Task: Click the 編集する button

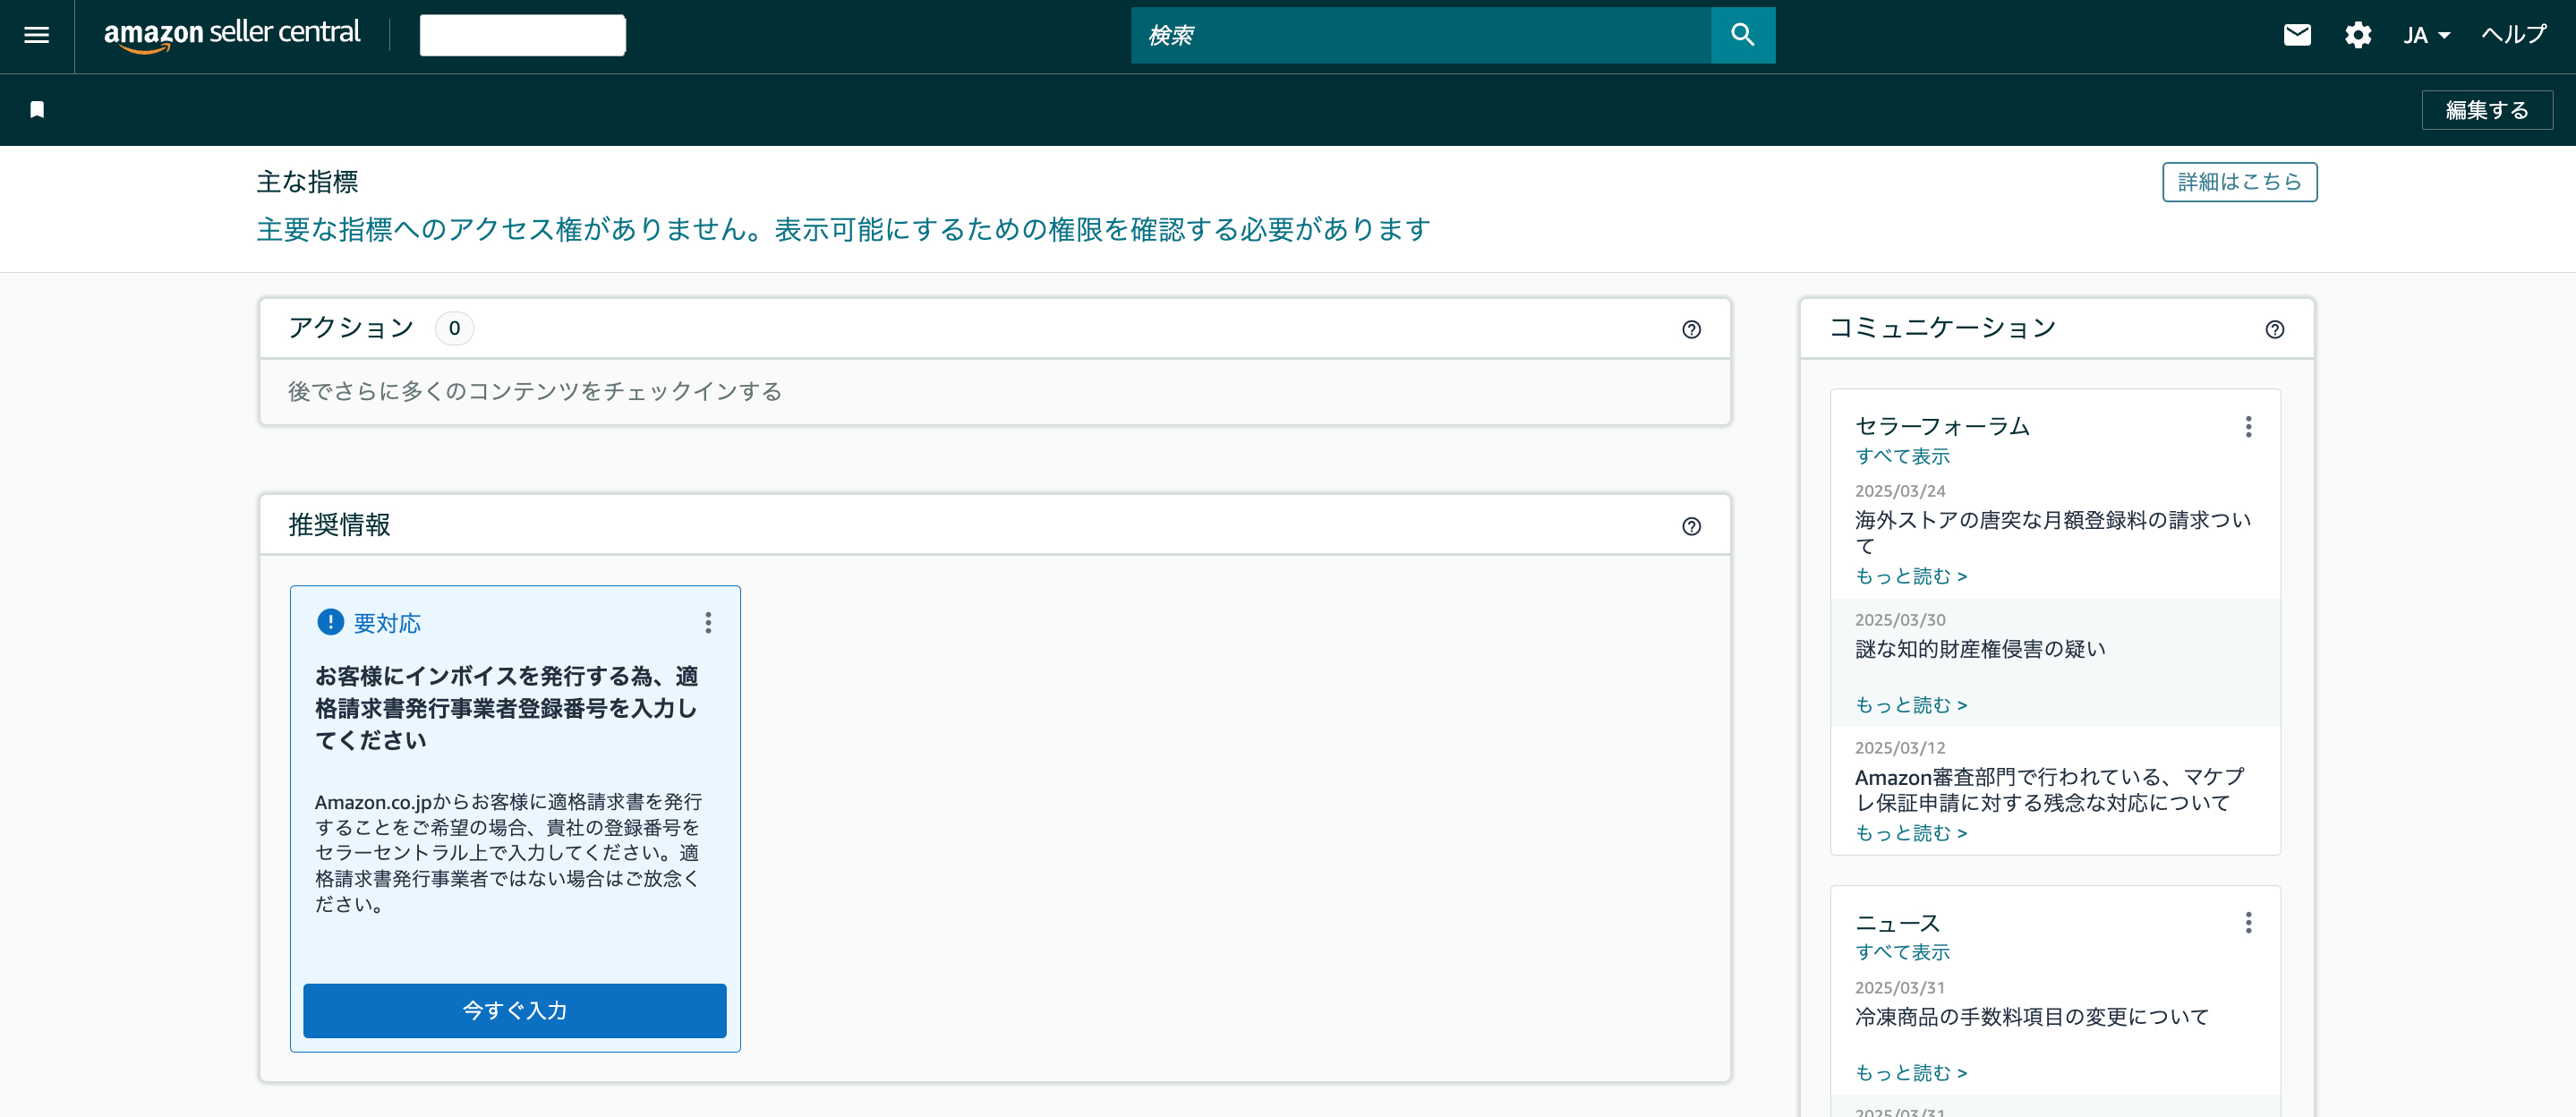Action: click(2486, 110)
